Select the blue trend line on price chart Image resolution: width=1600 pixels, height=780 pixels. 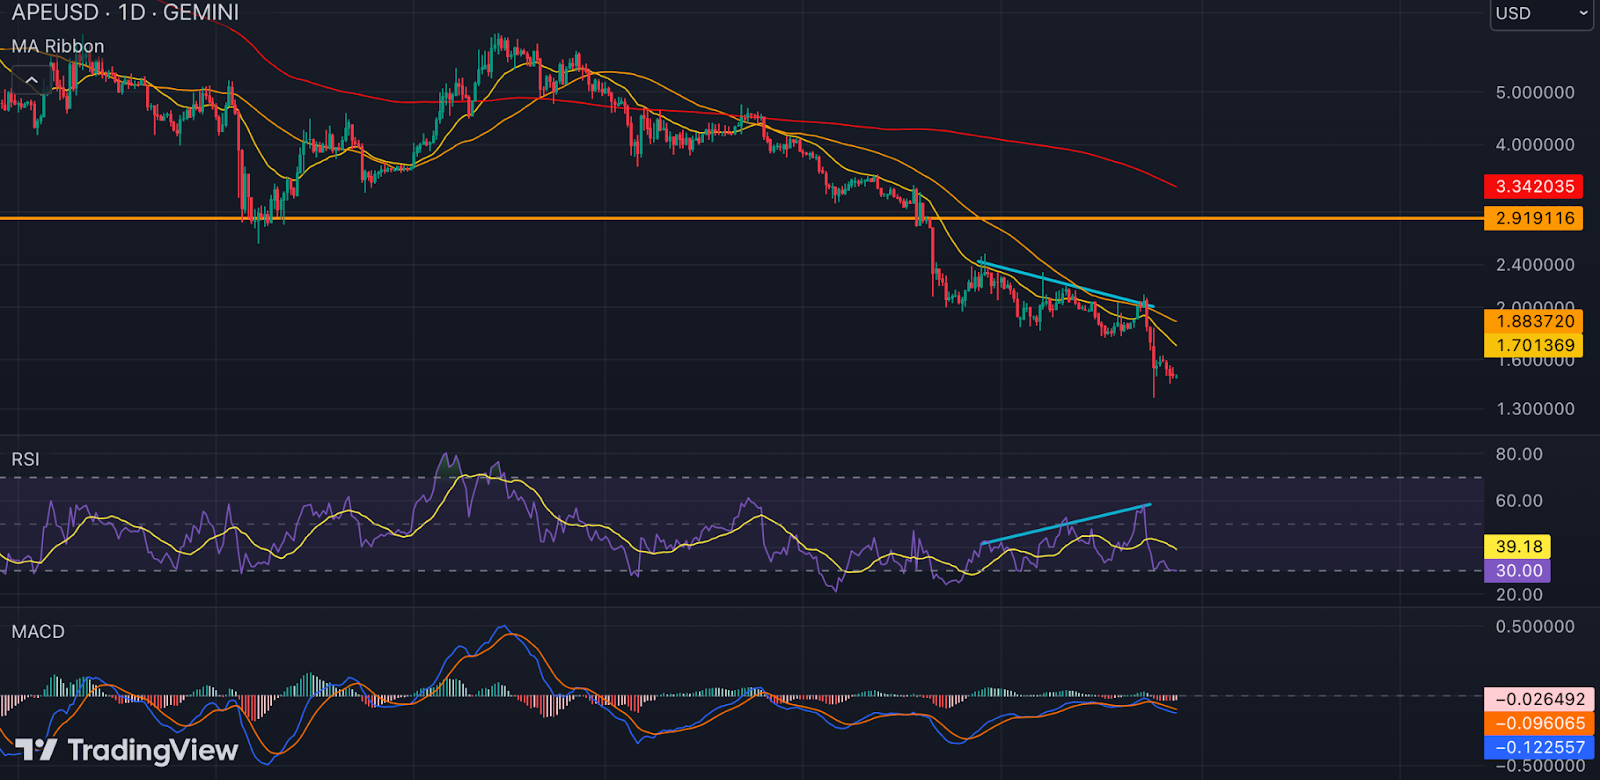1065,284
